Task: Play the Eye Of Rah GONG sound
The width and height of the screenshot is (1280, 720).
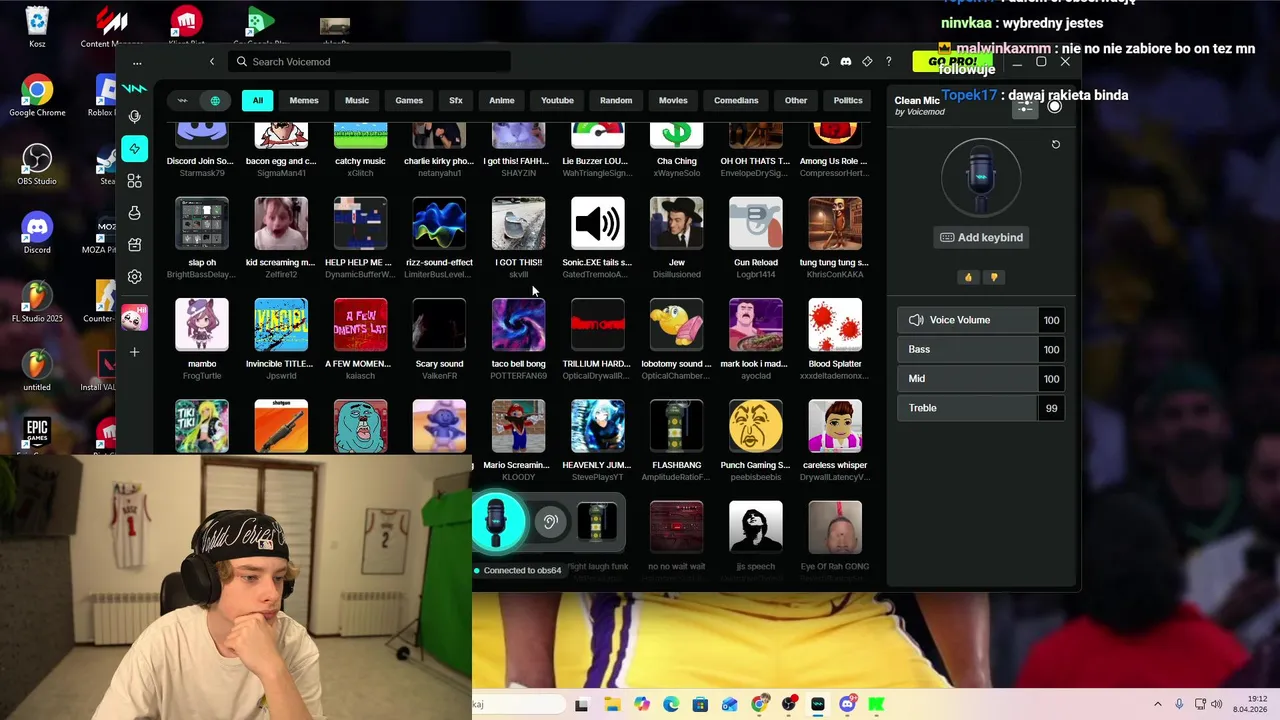Action: 835,527
